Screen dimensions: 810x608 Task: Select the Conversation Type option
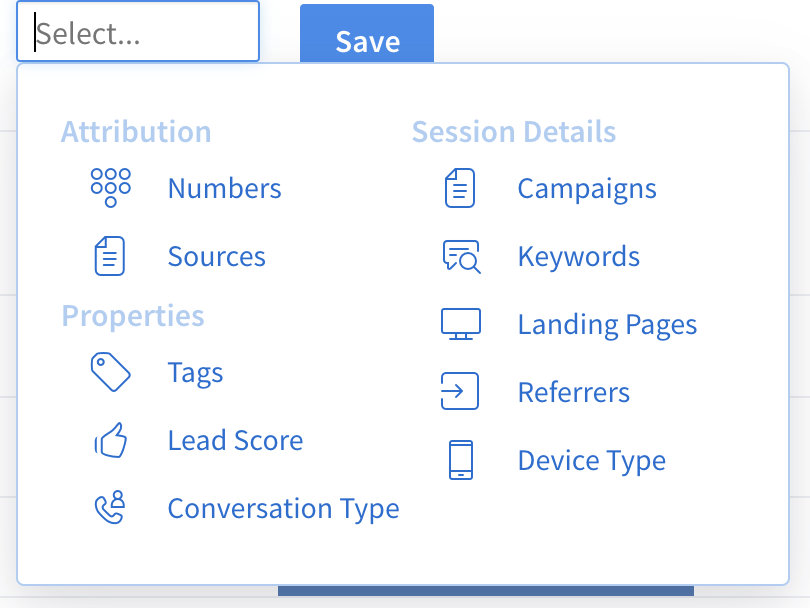tap(284, 508)
